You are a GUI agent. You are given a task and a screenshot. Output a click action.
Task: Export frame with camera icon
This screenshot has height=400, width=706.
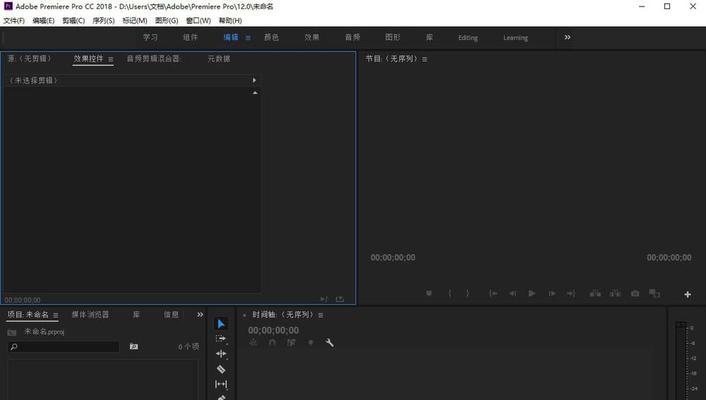point(635,293)
